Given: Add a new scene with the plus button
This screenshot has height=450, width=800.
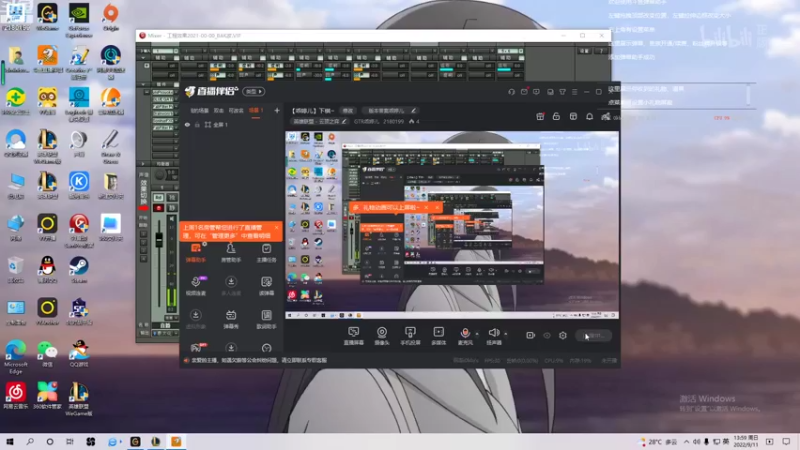Looking at the screenshot, I should (x=277, y=111).
